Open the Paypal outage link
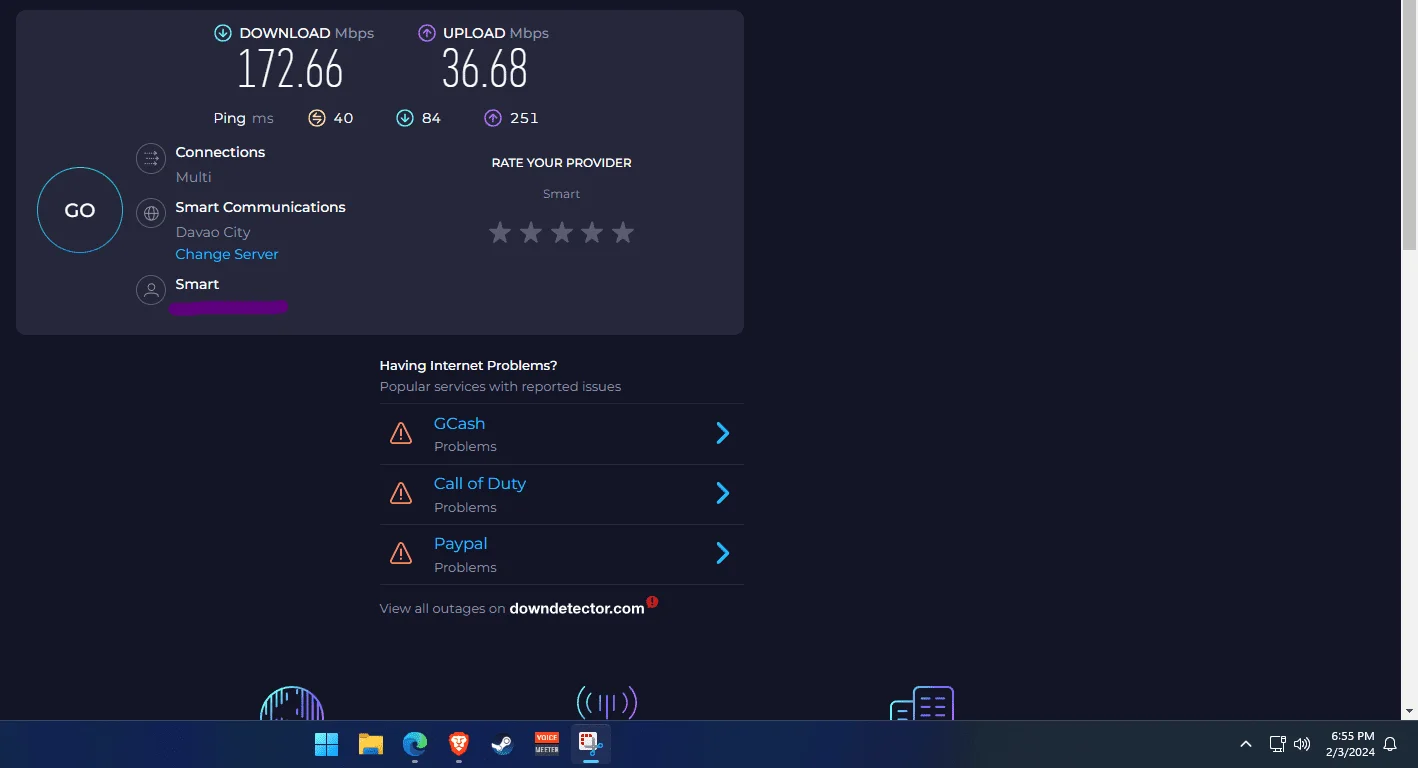 click(x=460, y=544)
